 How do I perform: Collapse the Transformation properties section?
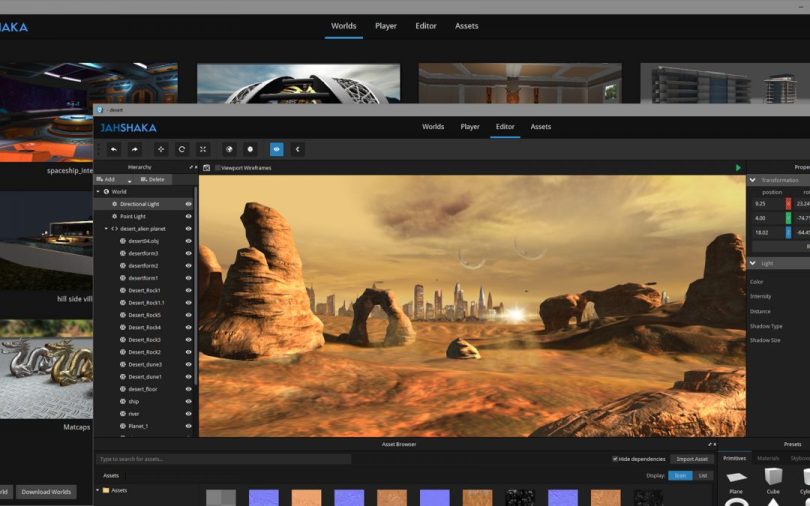pos(752,180)
